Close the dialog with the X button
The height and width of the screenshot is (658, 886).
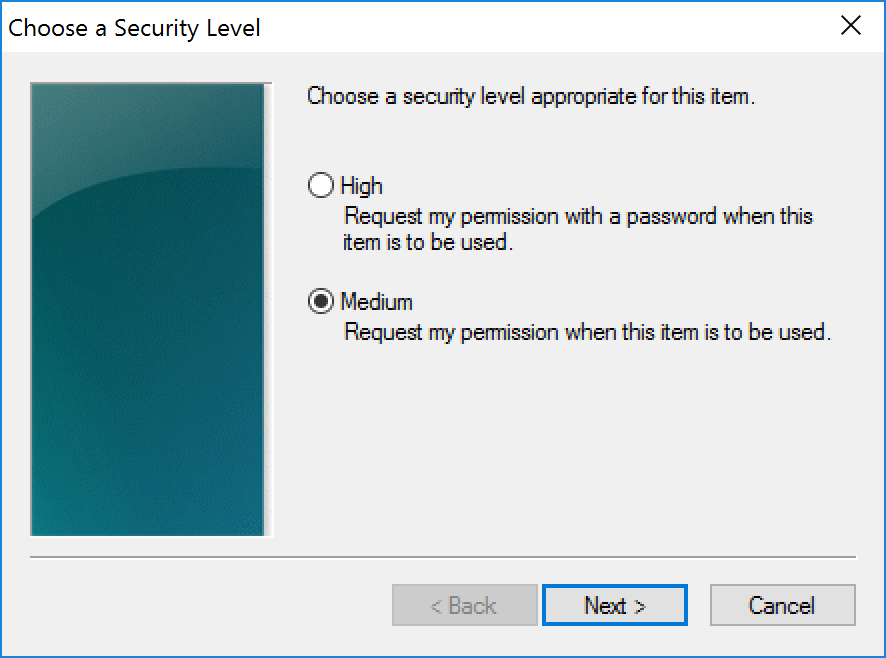[x=851, y=26]
